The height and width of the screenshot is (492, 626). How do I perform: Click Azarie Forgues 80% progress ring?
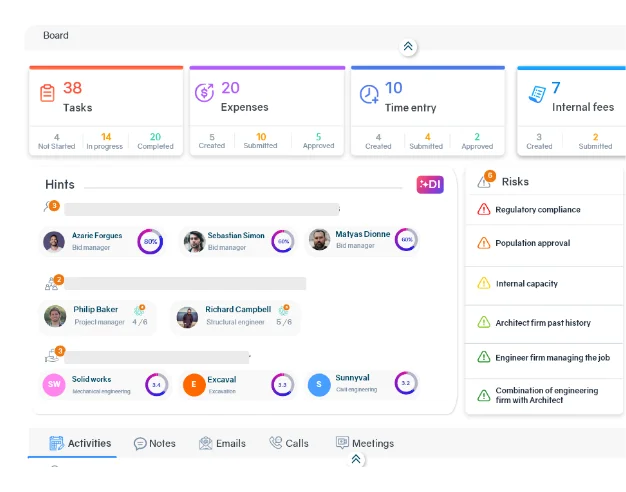pyautogui.click(x=150, y=241)
